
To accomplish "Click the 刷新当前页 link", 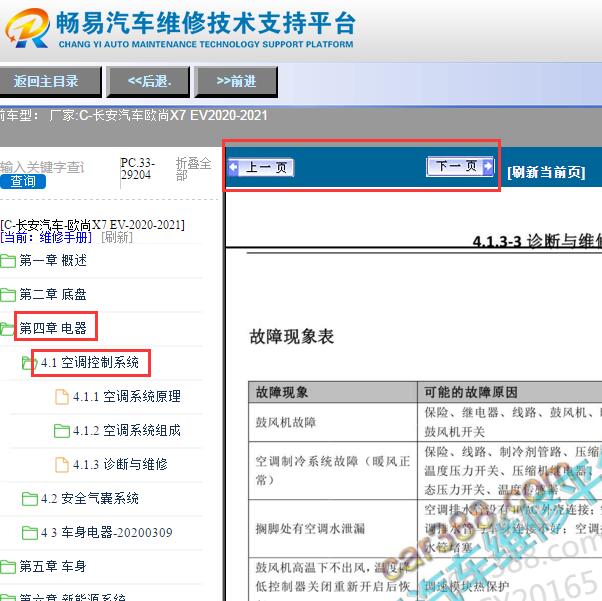I will click(x=546, y=172).
